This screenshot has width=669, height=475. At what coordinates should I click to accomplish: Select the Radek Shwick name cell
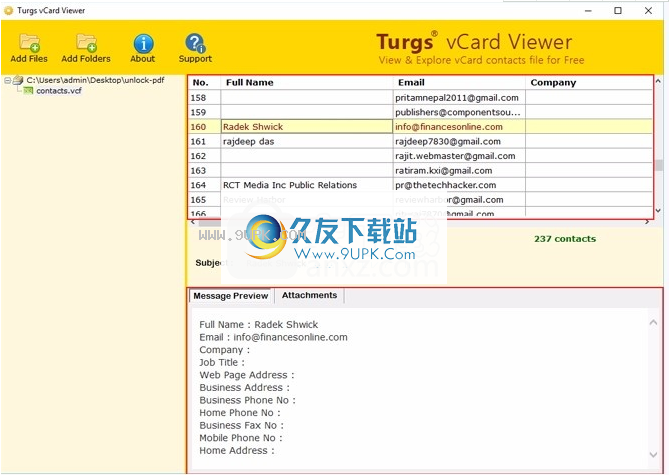click(306, 127)
